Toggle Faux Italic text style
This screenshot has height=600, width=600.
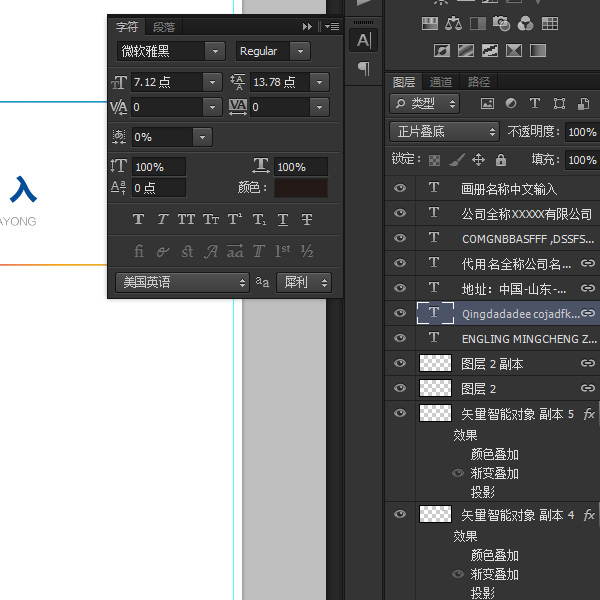163,219
